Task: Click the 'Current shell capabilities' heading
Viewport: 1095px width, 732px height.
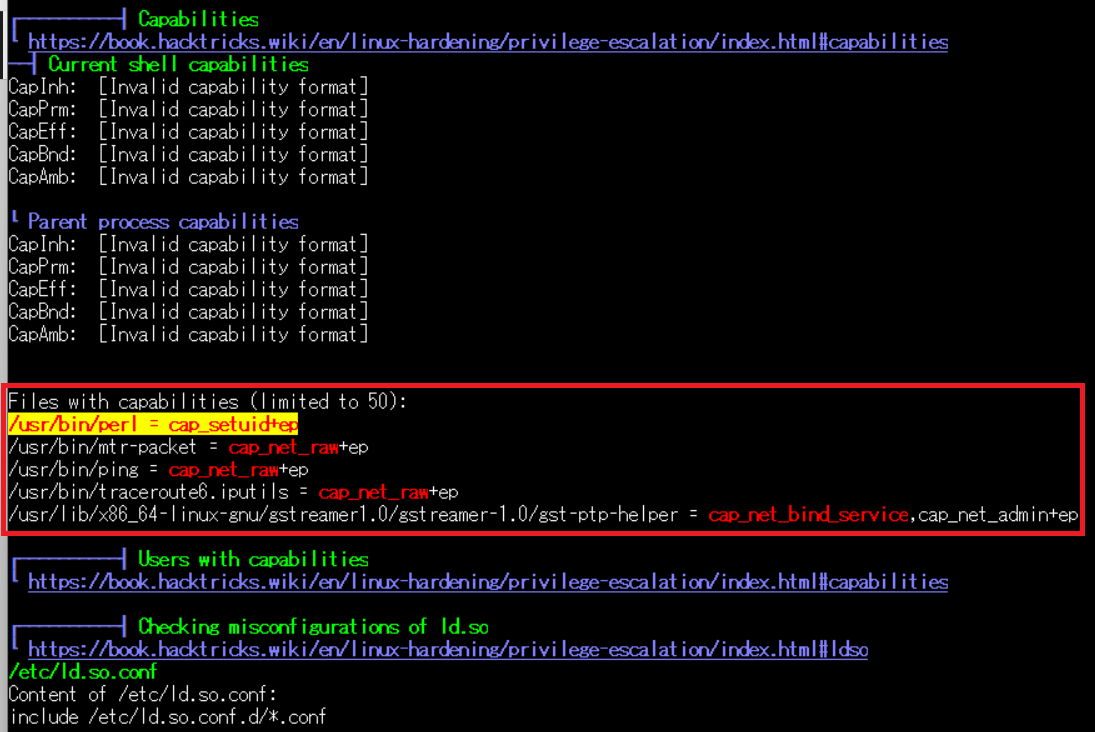Action: [x=178, y=65]
